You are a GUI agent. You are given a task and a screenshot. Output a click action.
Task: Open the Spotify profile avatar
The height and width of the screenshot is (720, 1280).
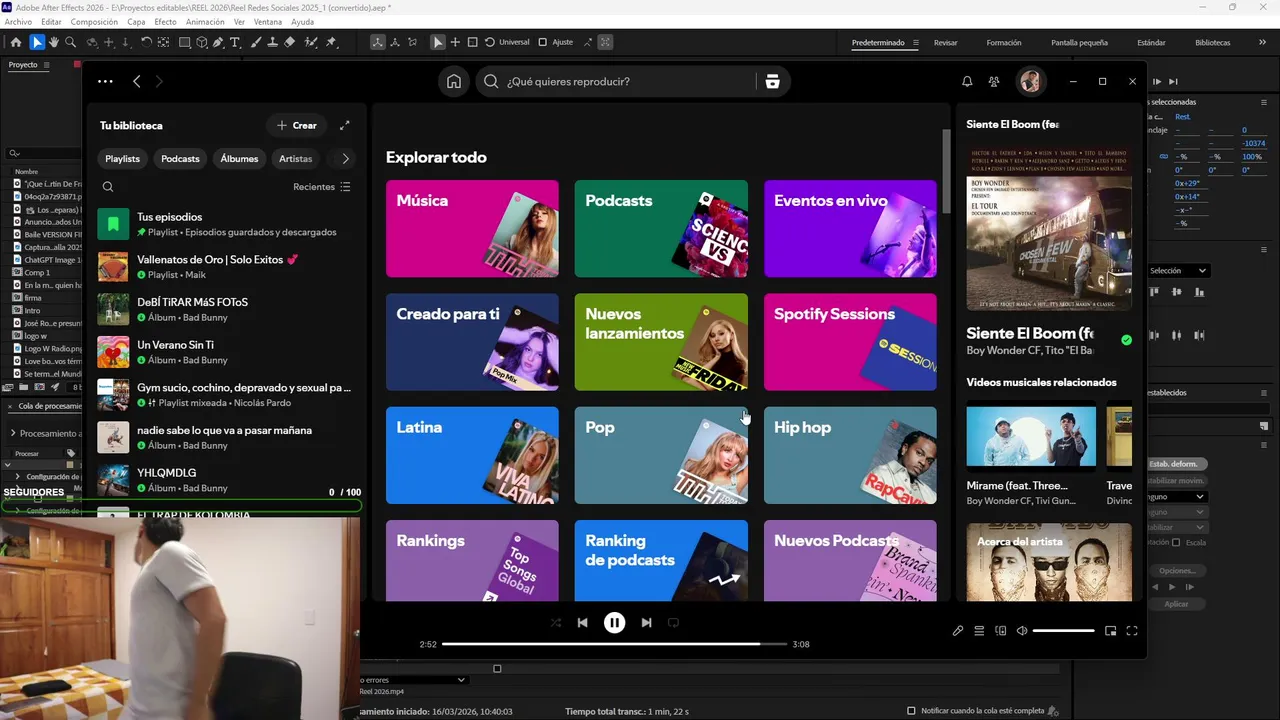coord(1031,82)
